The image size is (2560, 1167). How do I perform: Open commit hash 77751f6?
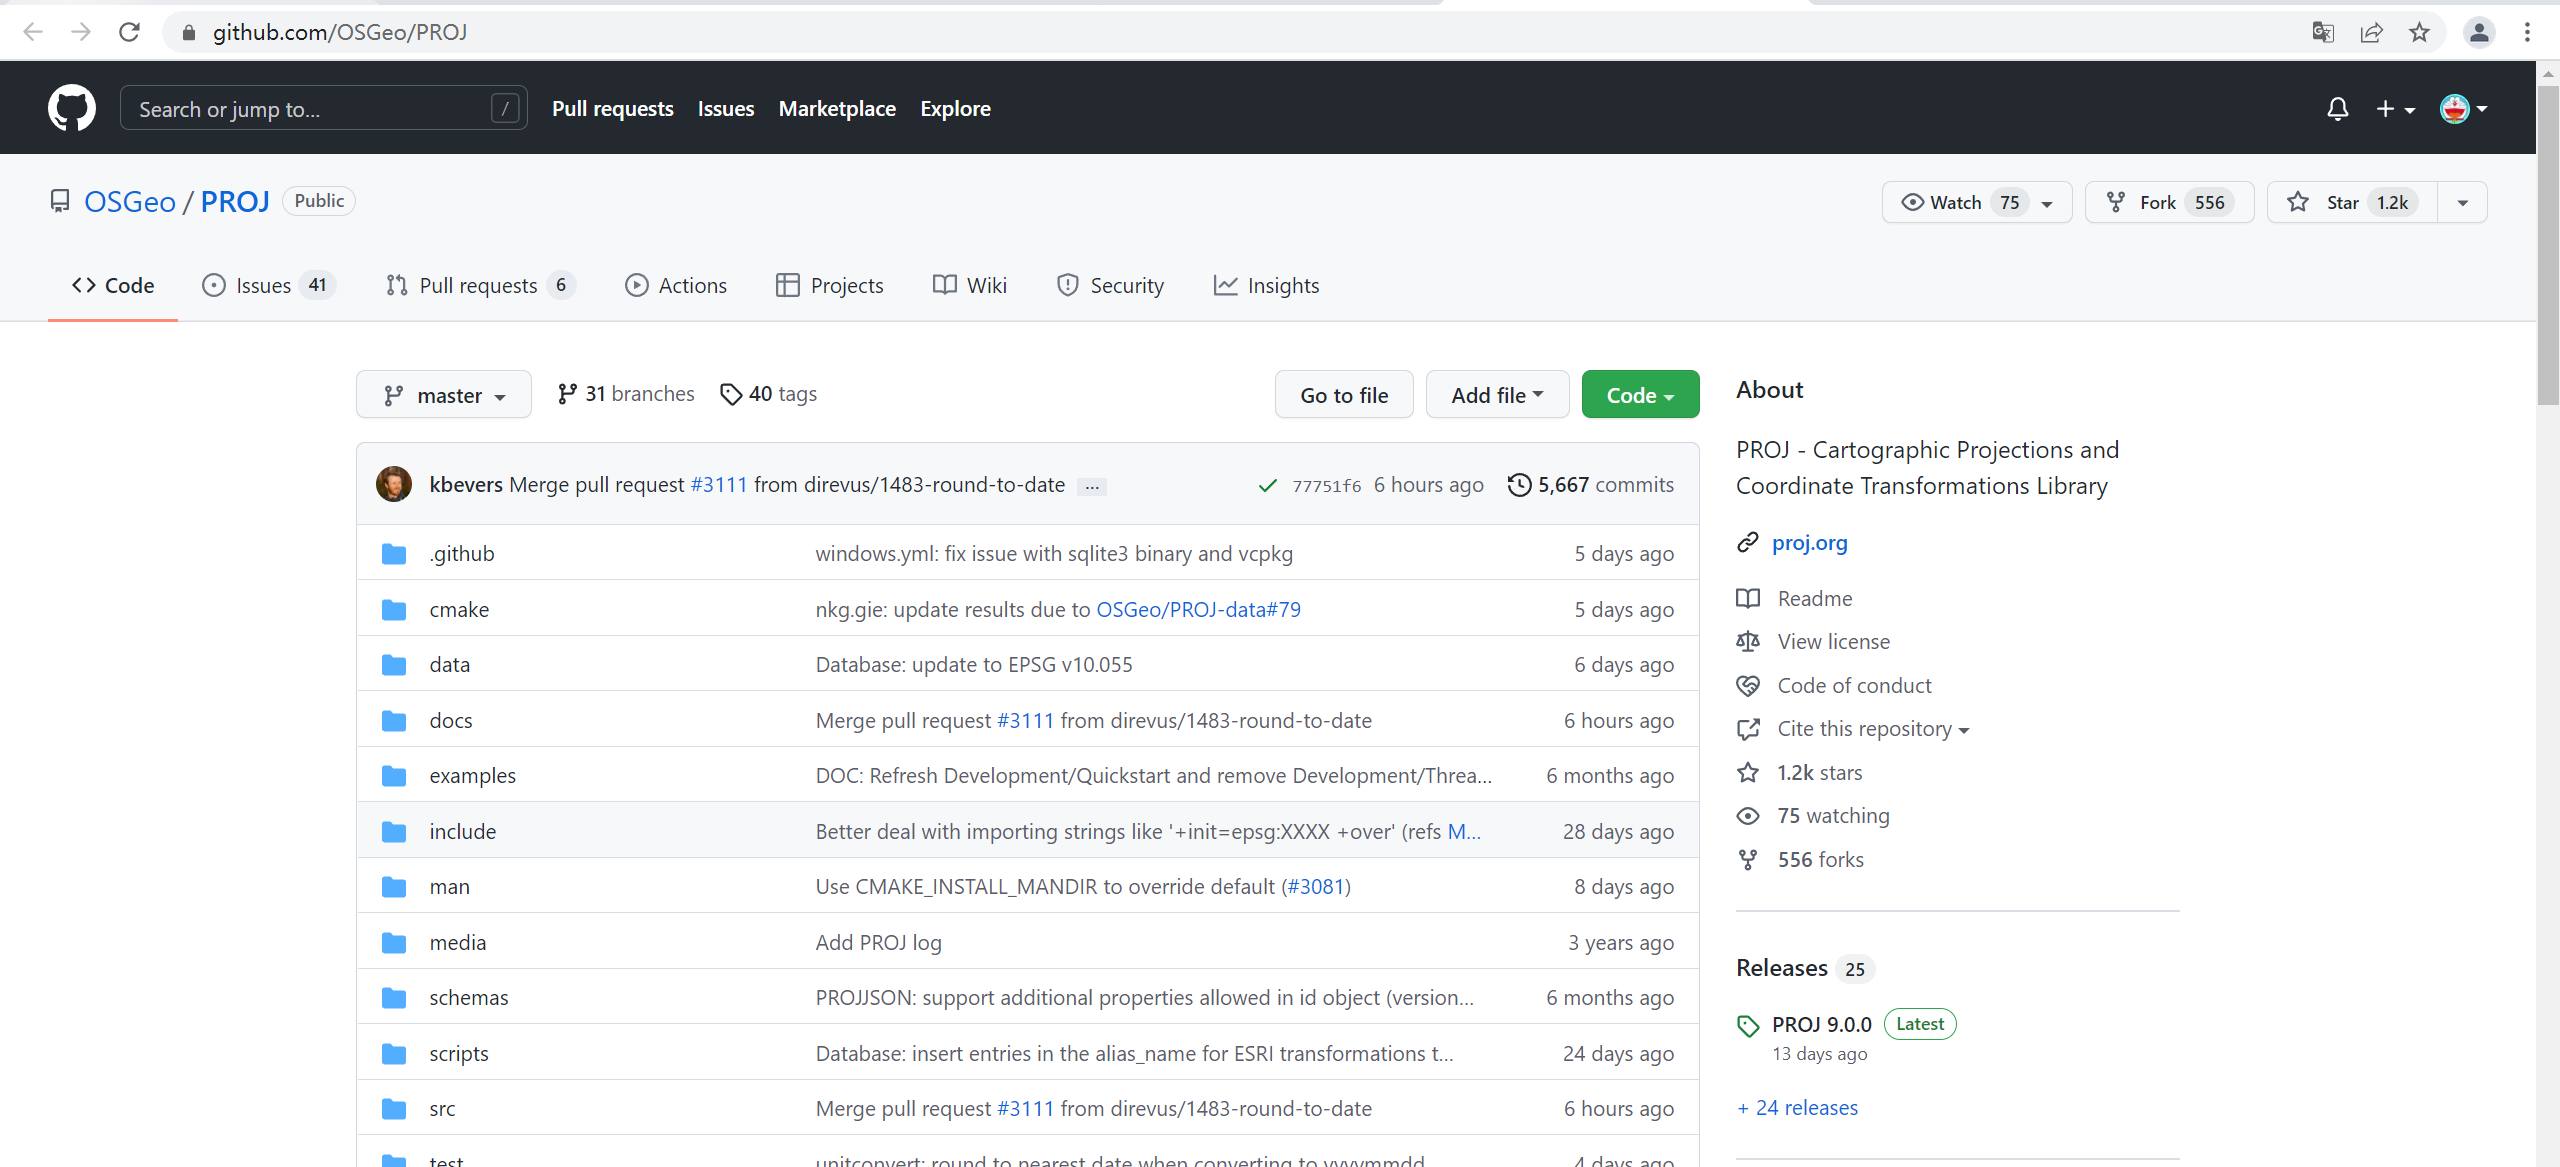tap(1326, 486)
